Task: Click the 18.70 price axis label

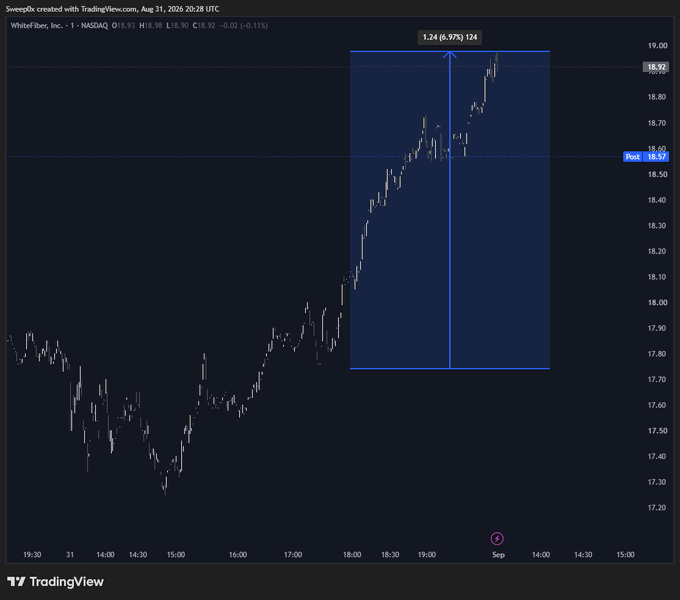Action: point(657,123)
